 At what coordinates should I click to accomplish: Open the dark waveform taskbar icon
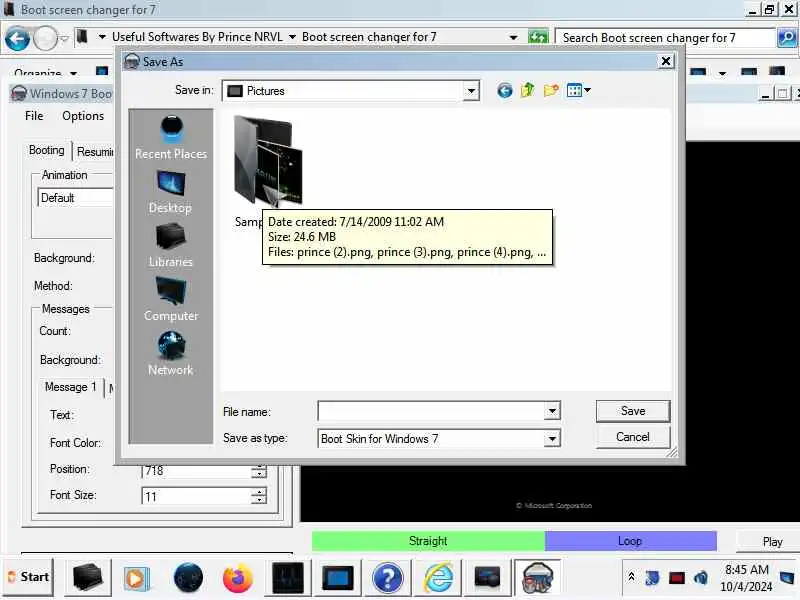(x=288, y=578)
